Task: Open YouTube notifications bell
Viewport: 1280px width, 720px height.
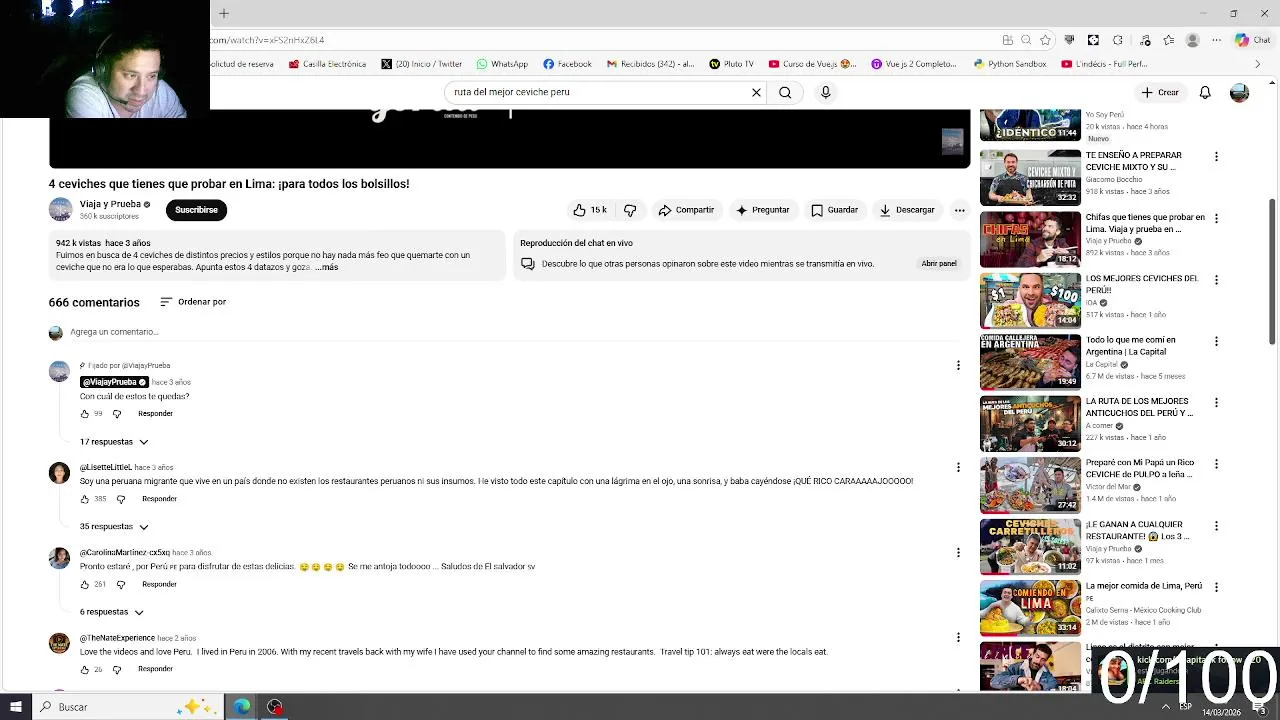Action: pyautogui.click(x=1205, y=92)
